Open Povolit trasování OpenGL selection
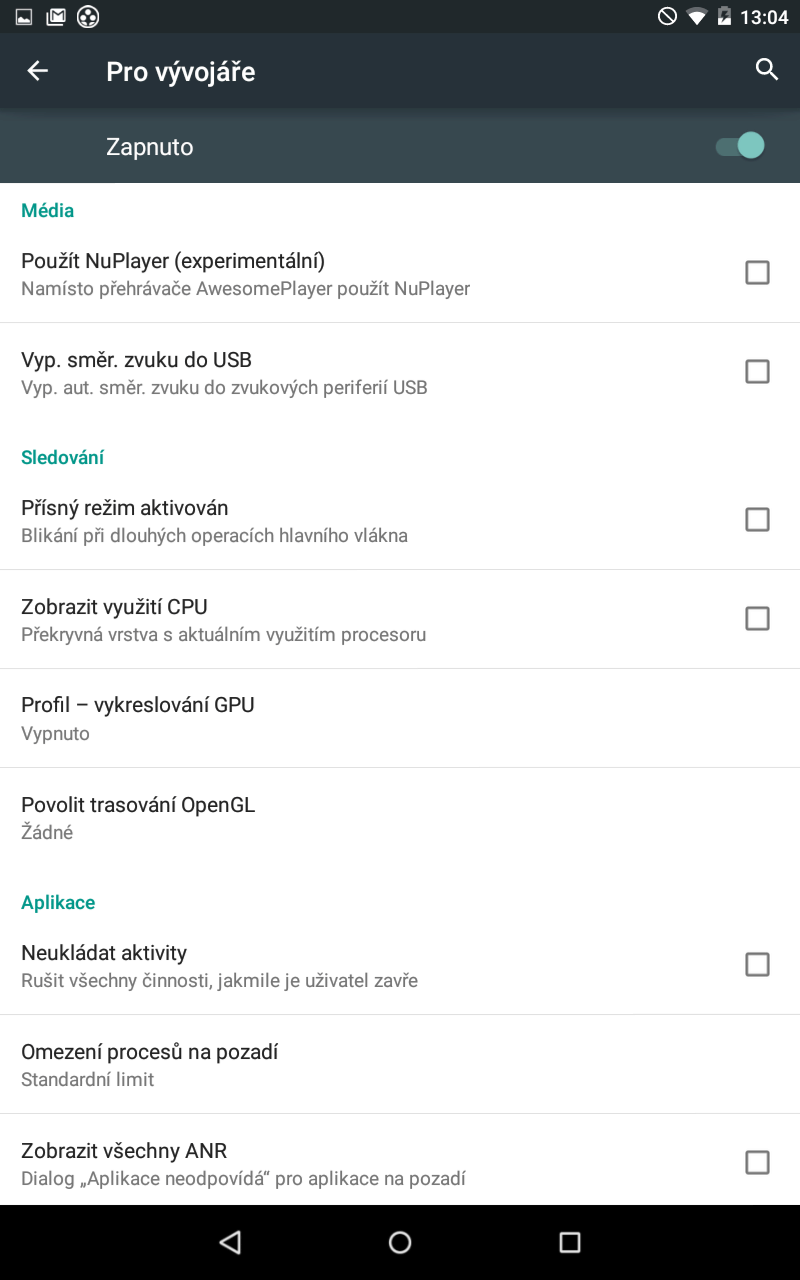The height and width of the screenshot is (1280, 800). tap(400, 817)
